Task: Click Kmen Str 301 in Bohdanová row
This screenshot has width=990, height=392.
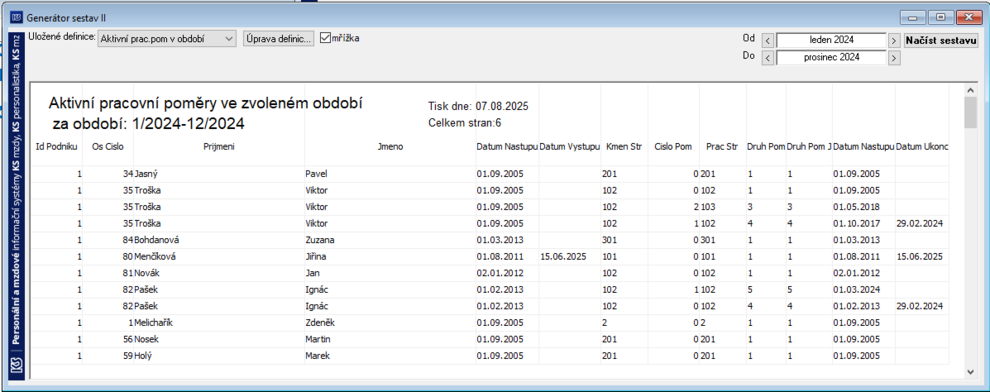Action: (x=610, y=240)
